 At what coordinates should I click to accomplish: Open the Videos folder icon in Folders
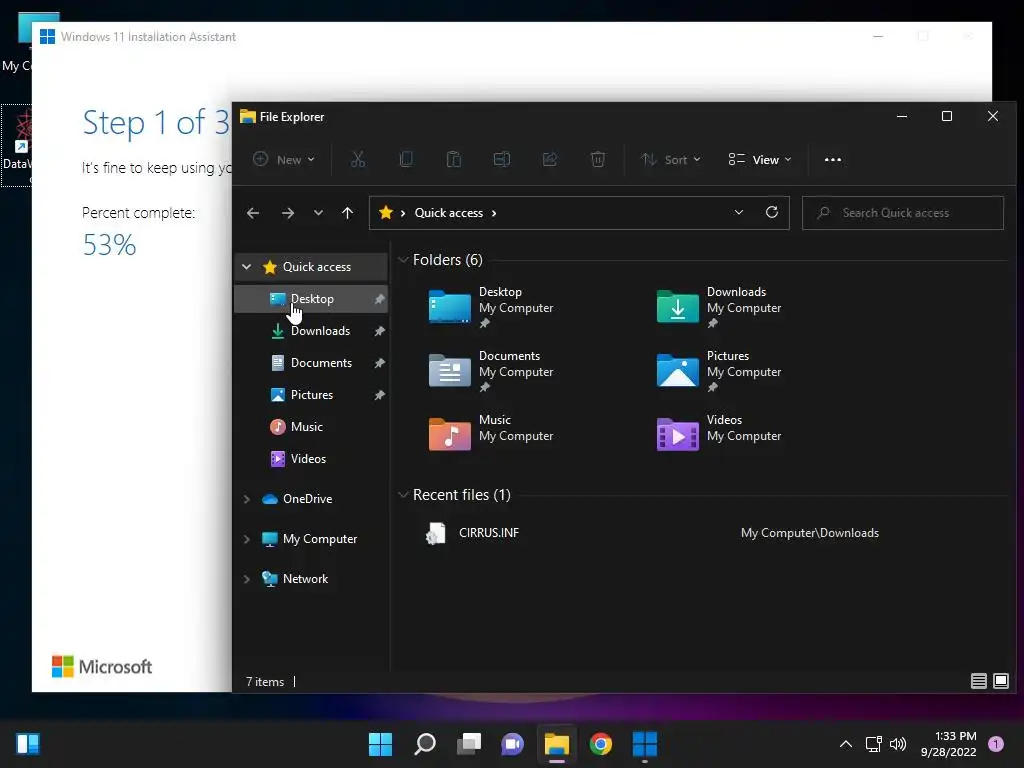[x=677, y=434]
